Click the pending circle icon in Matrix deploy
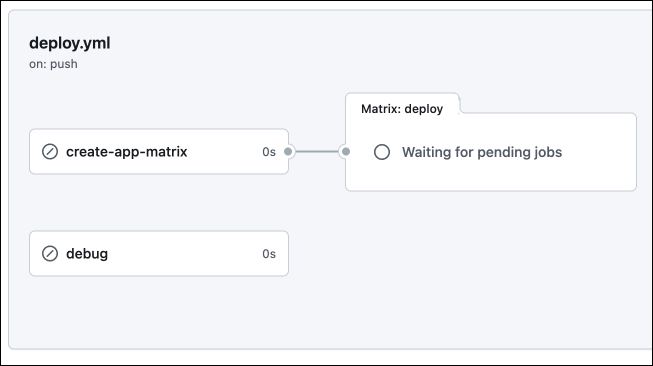The width and height of the screenshot is (653, 366). 382,152
